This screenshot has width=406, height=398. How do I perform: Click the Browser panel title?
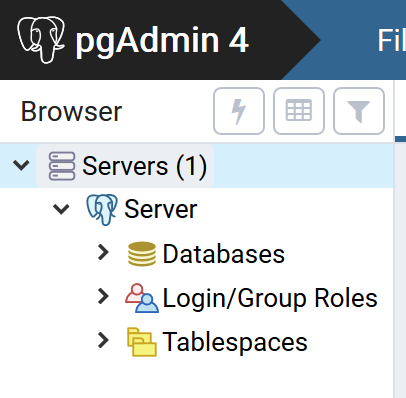[x=71, y=111]
